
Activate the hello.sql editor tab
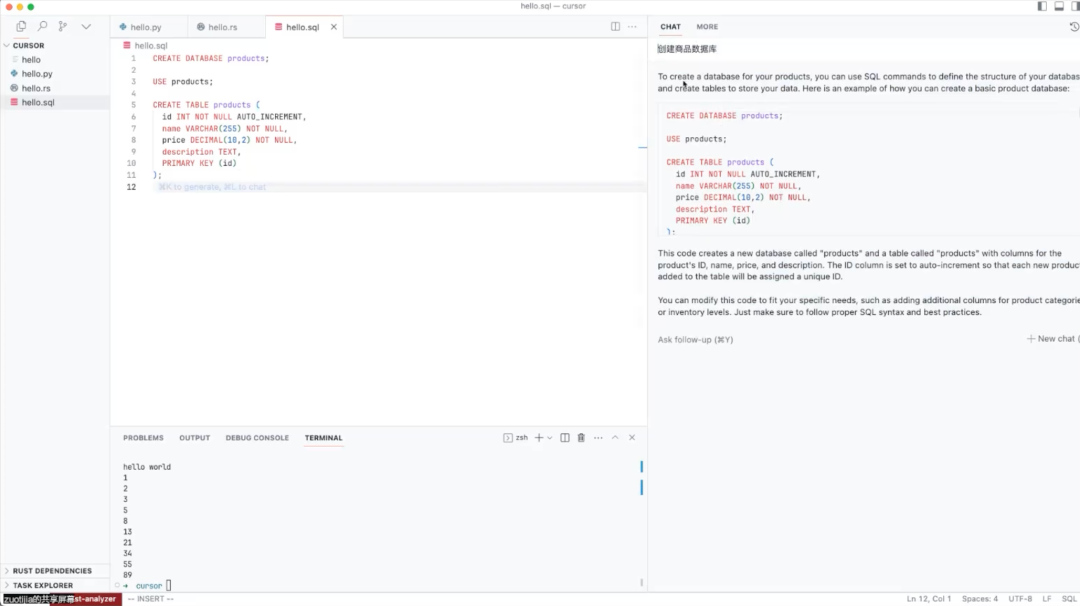[302, 27]
